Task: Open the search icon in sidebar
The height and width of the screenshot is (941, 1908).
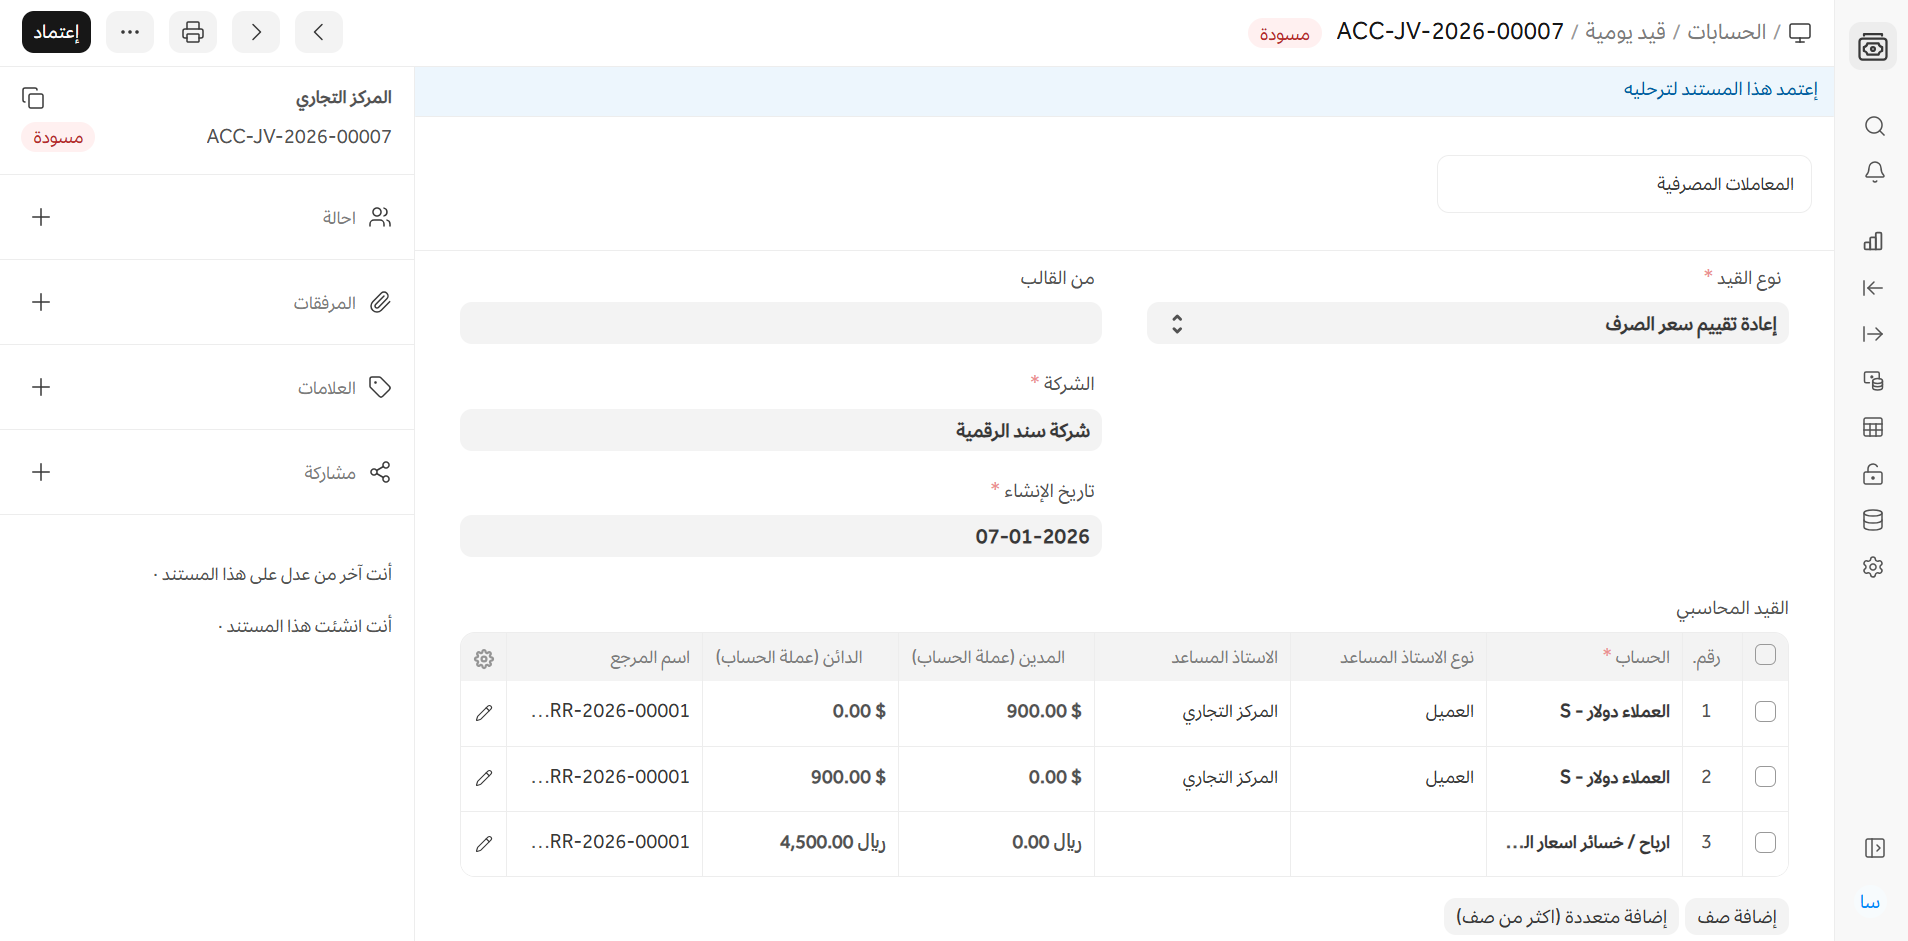Action: click(x=1874, y=126)
